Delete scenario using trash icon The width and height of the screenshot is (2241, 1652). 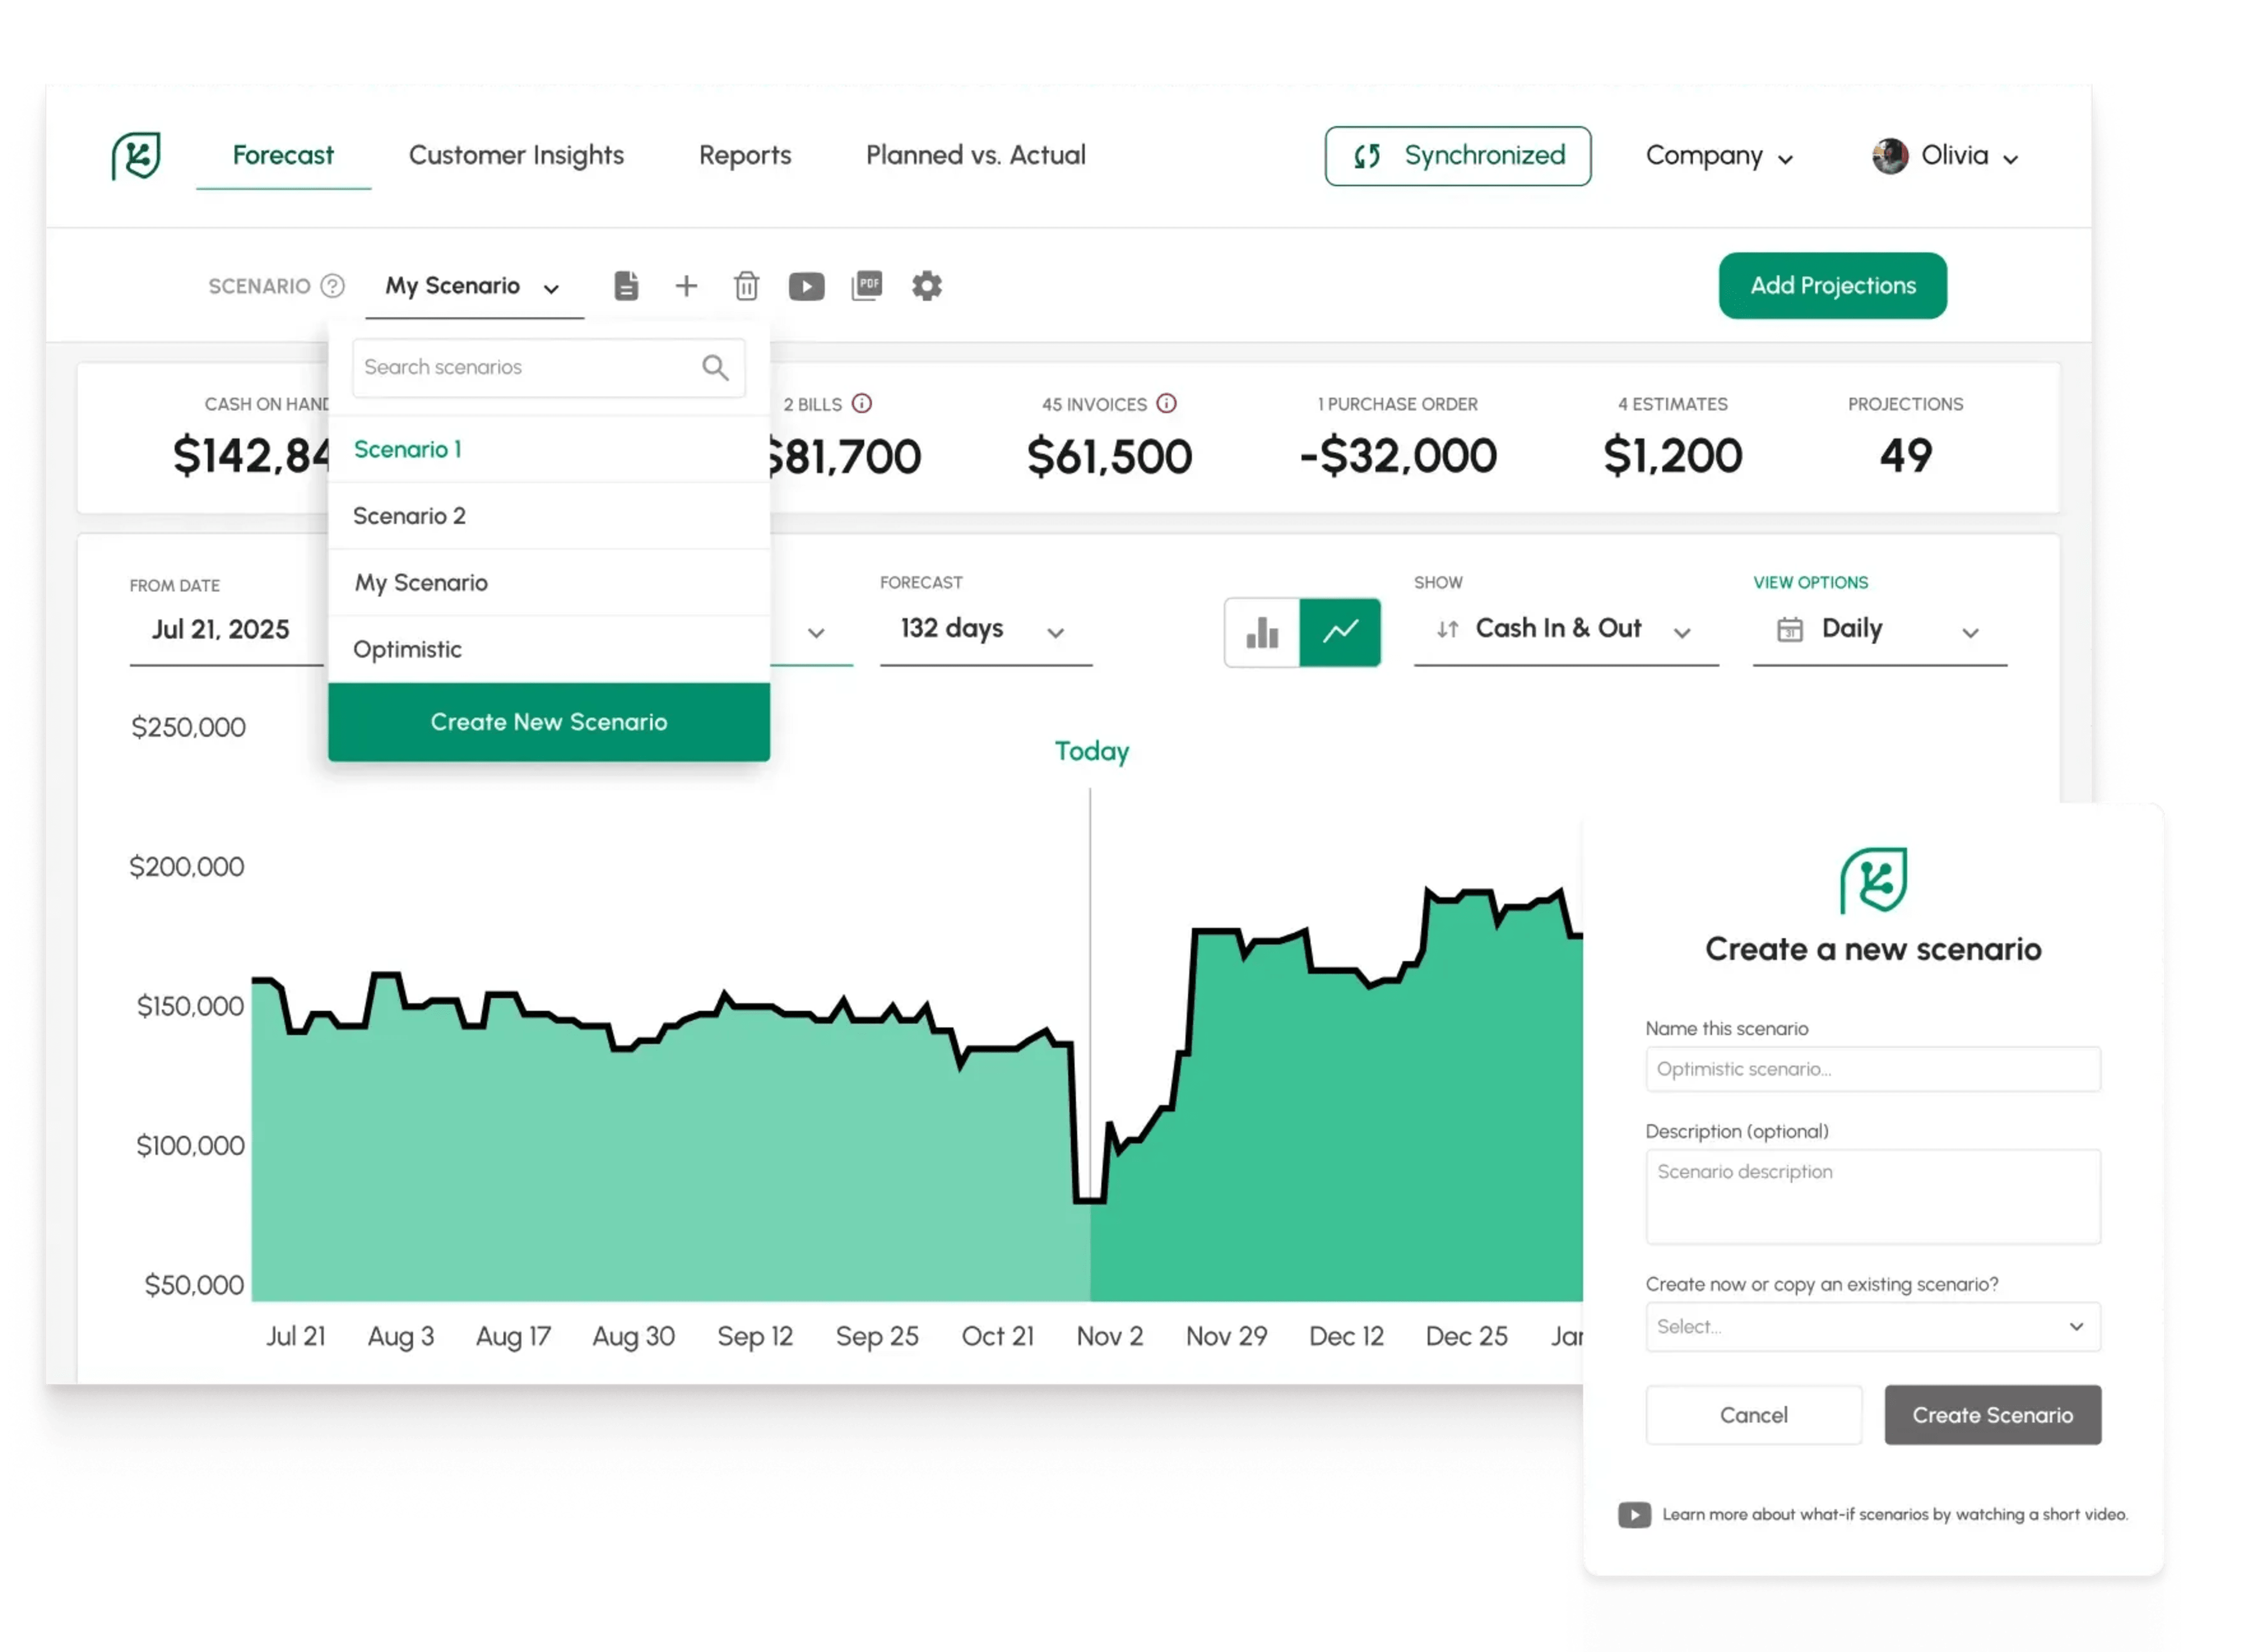[x=746, y=286]
